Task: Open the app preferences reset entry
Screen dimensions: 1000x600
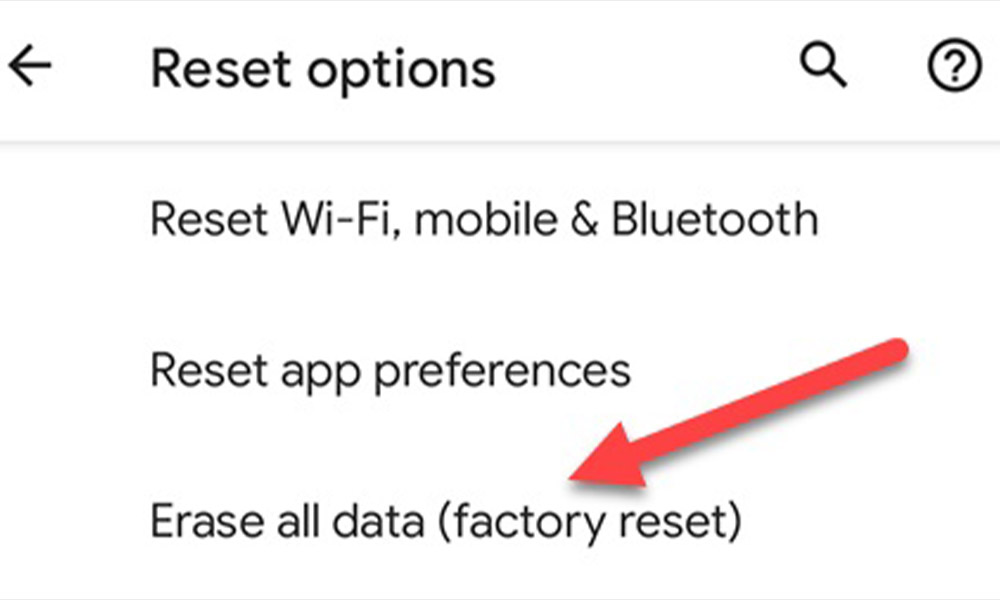Action: (390, 371)
